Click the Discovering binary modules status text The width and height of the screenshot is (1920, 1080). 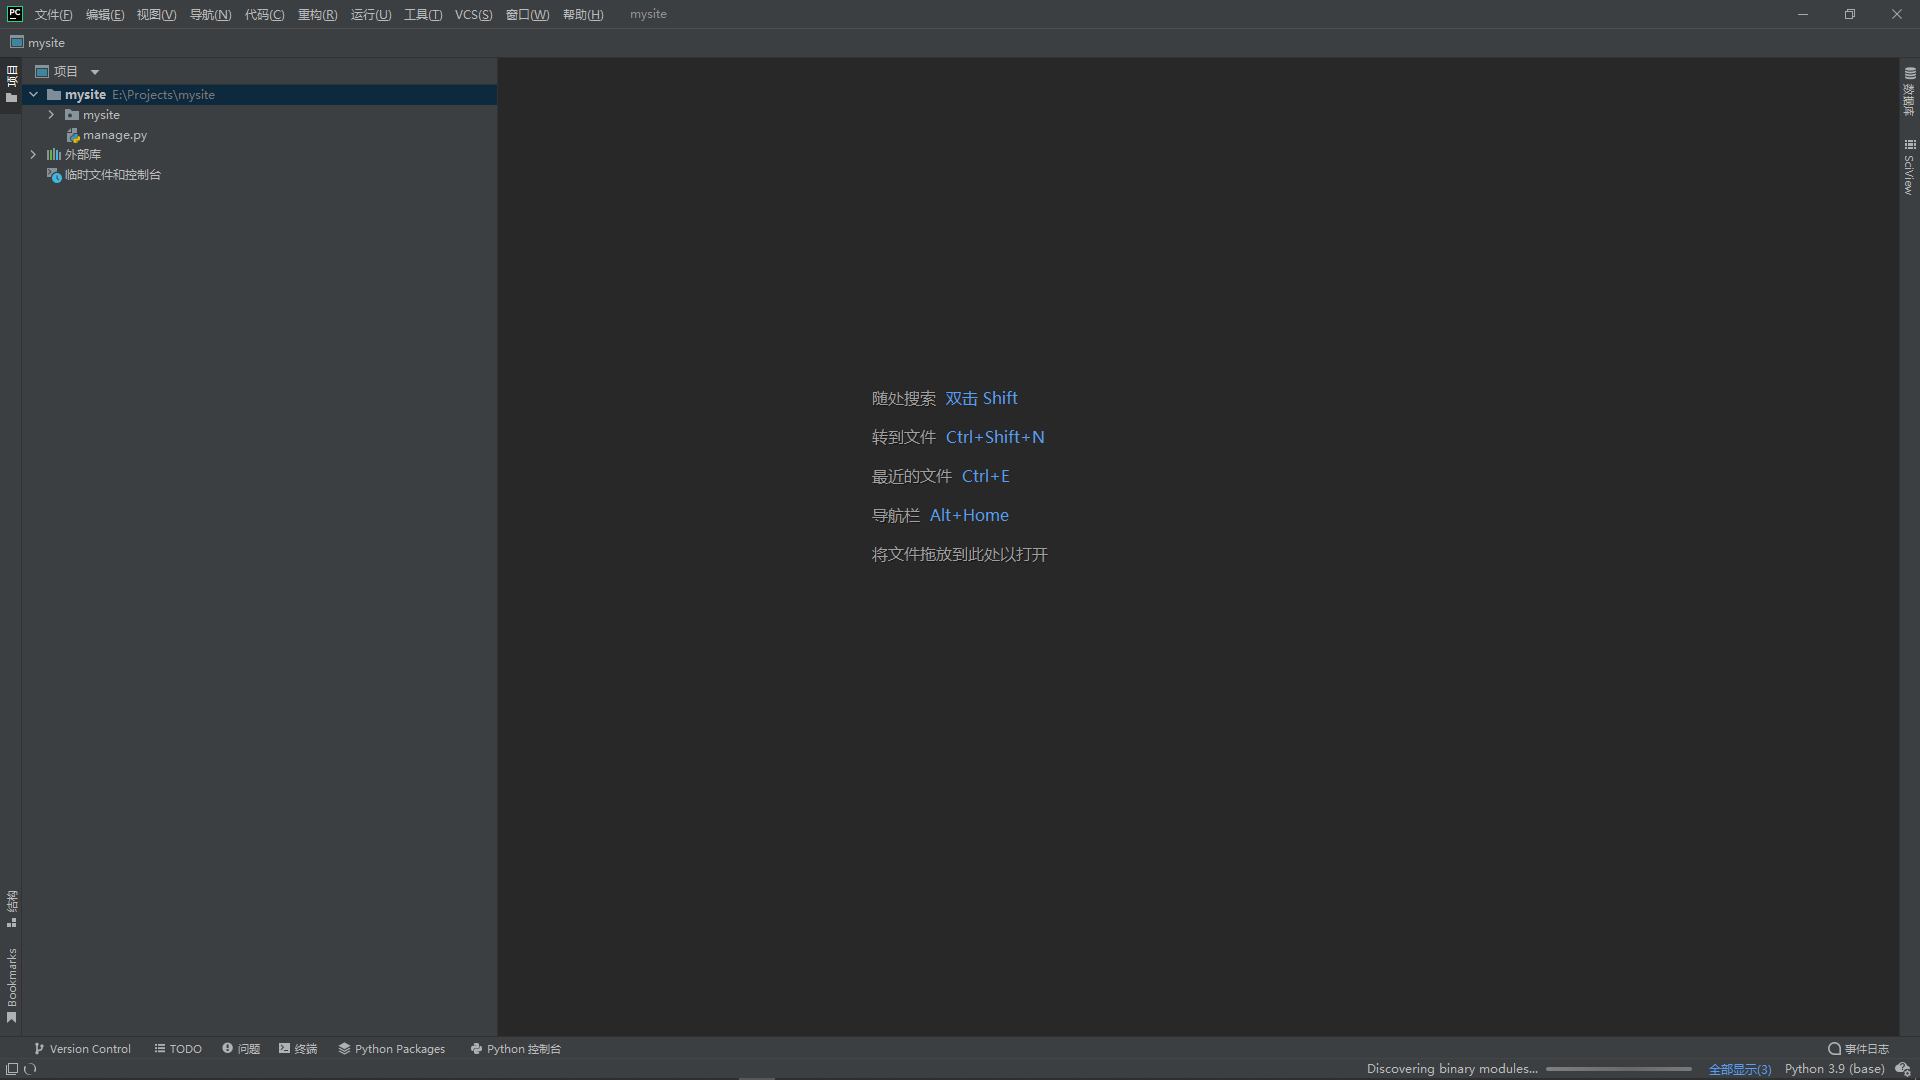point(1452,1068)
